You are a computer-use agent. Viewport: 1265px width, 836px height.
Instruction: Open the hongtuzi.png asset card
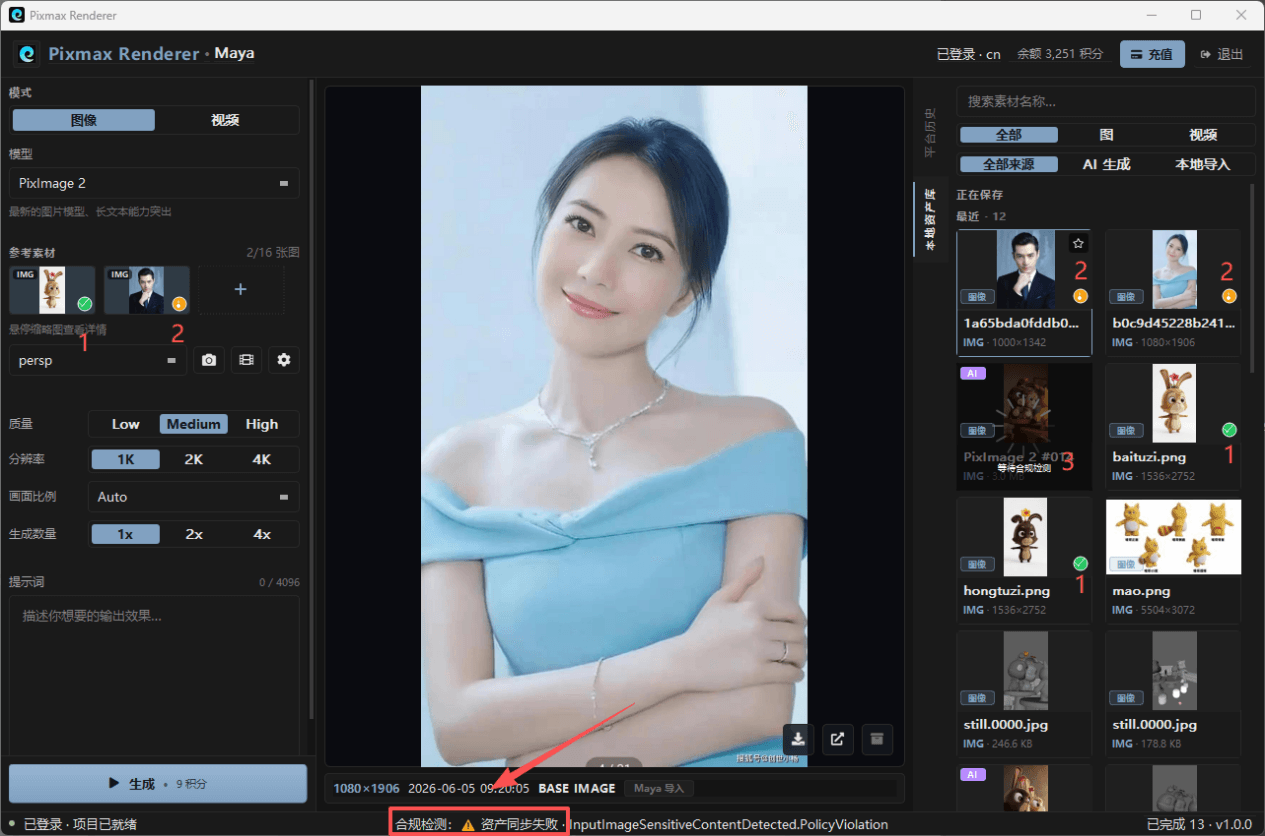tap(1024, 559)
